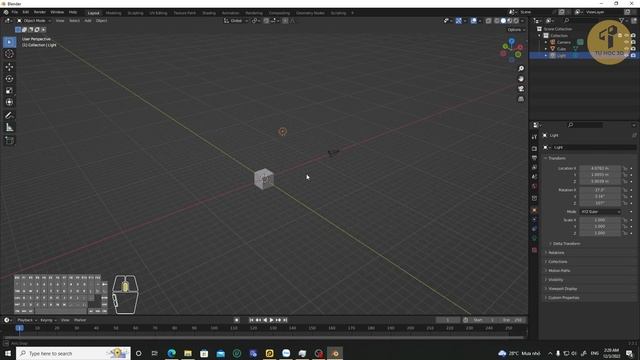The image size is (640, 360).
Task: Open the viewport Add menu
Action: coord(88,20)
